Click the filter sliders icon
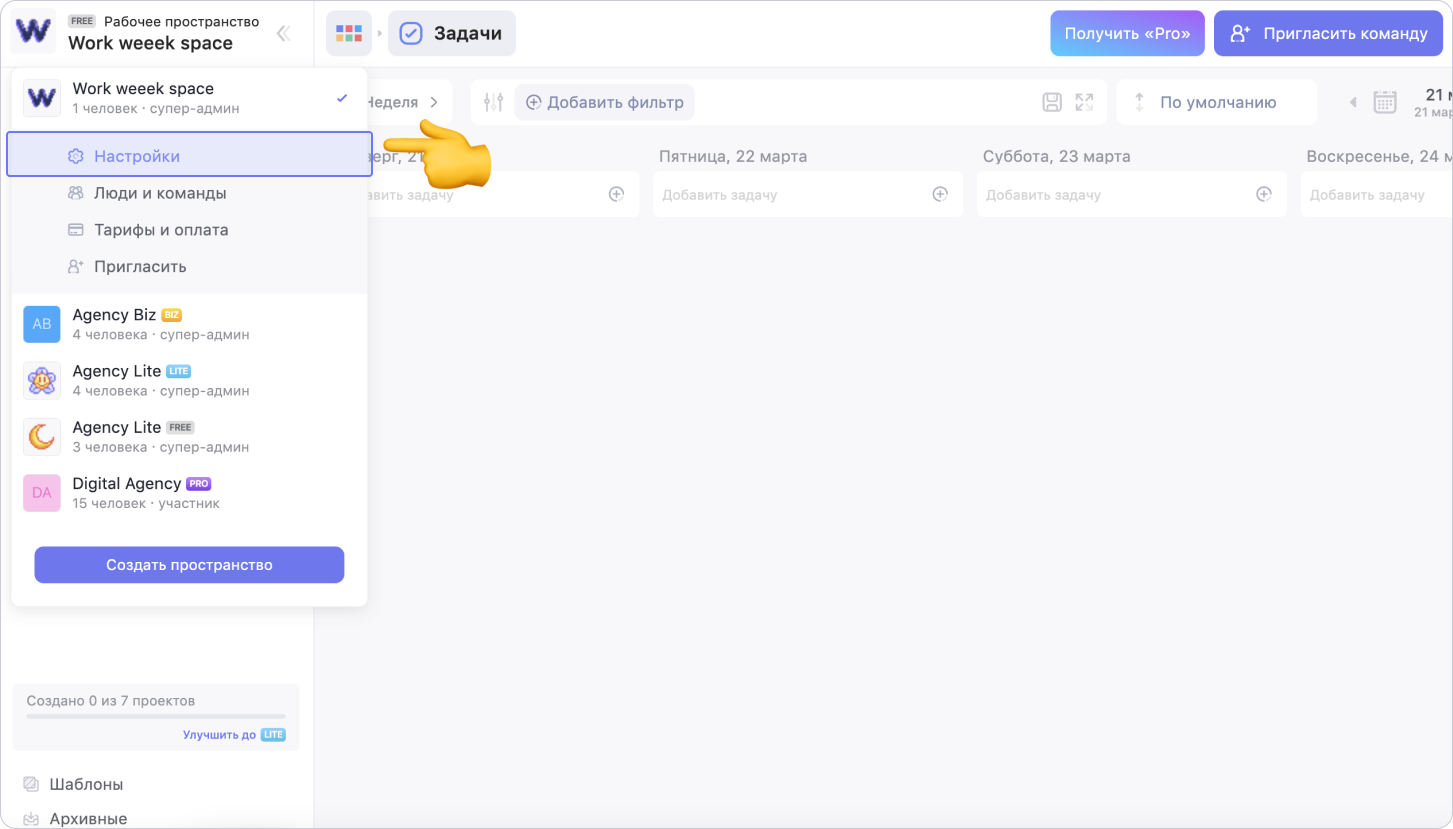 click(x=493, y=102)
